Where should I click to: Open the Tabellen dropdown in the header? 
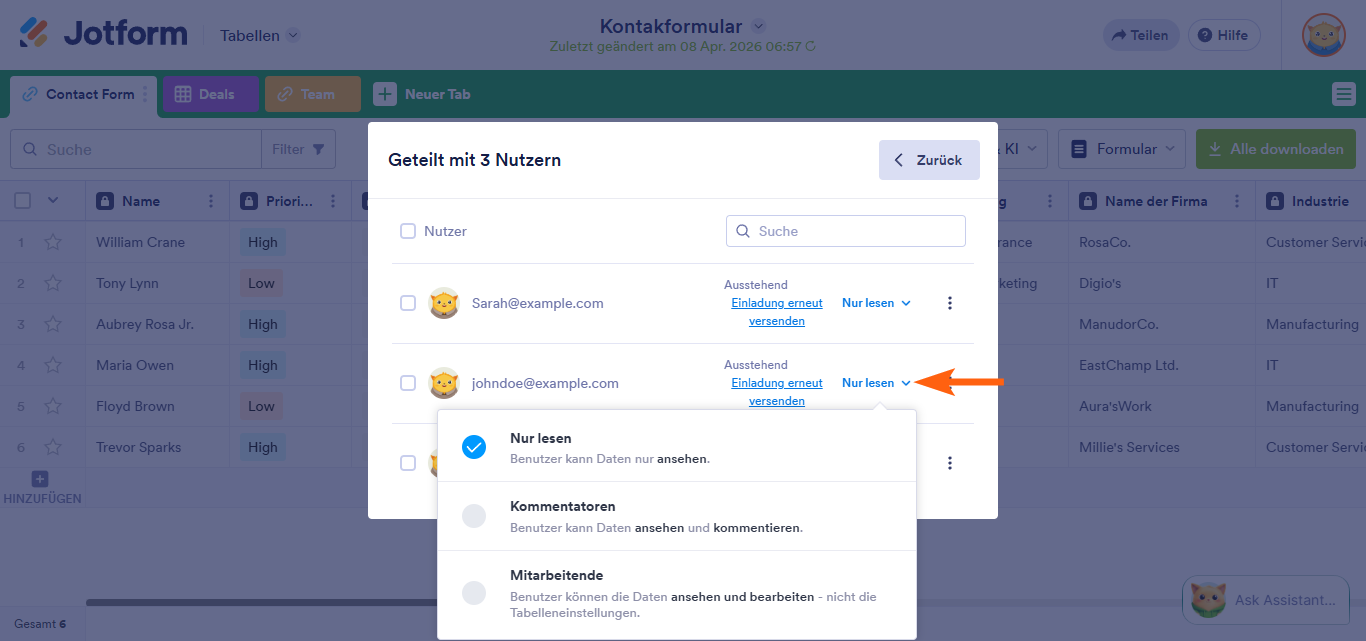click(x=258, y=34)
